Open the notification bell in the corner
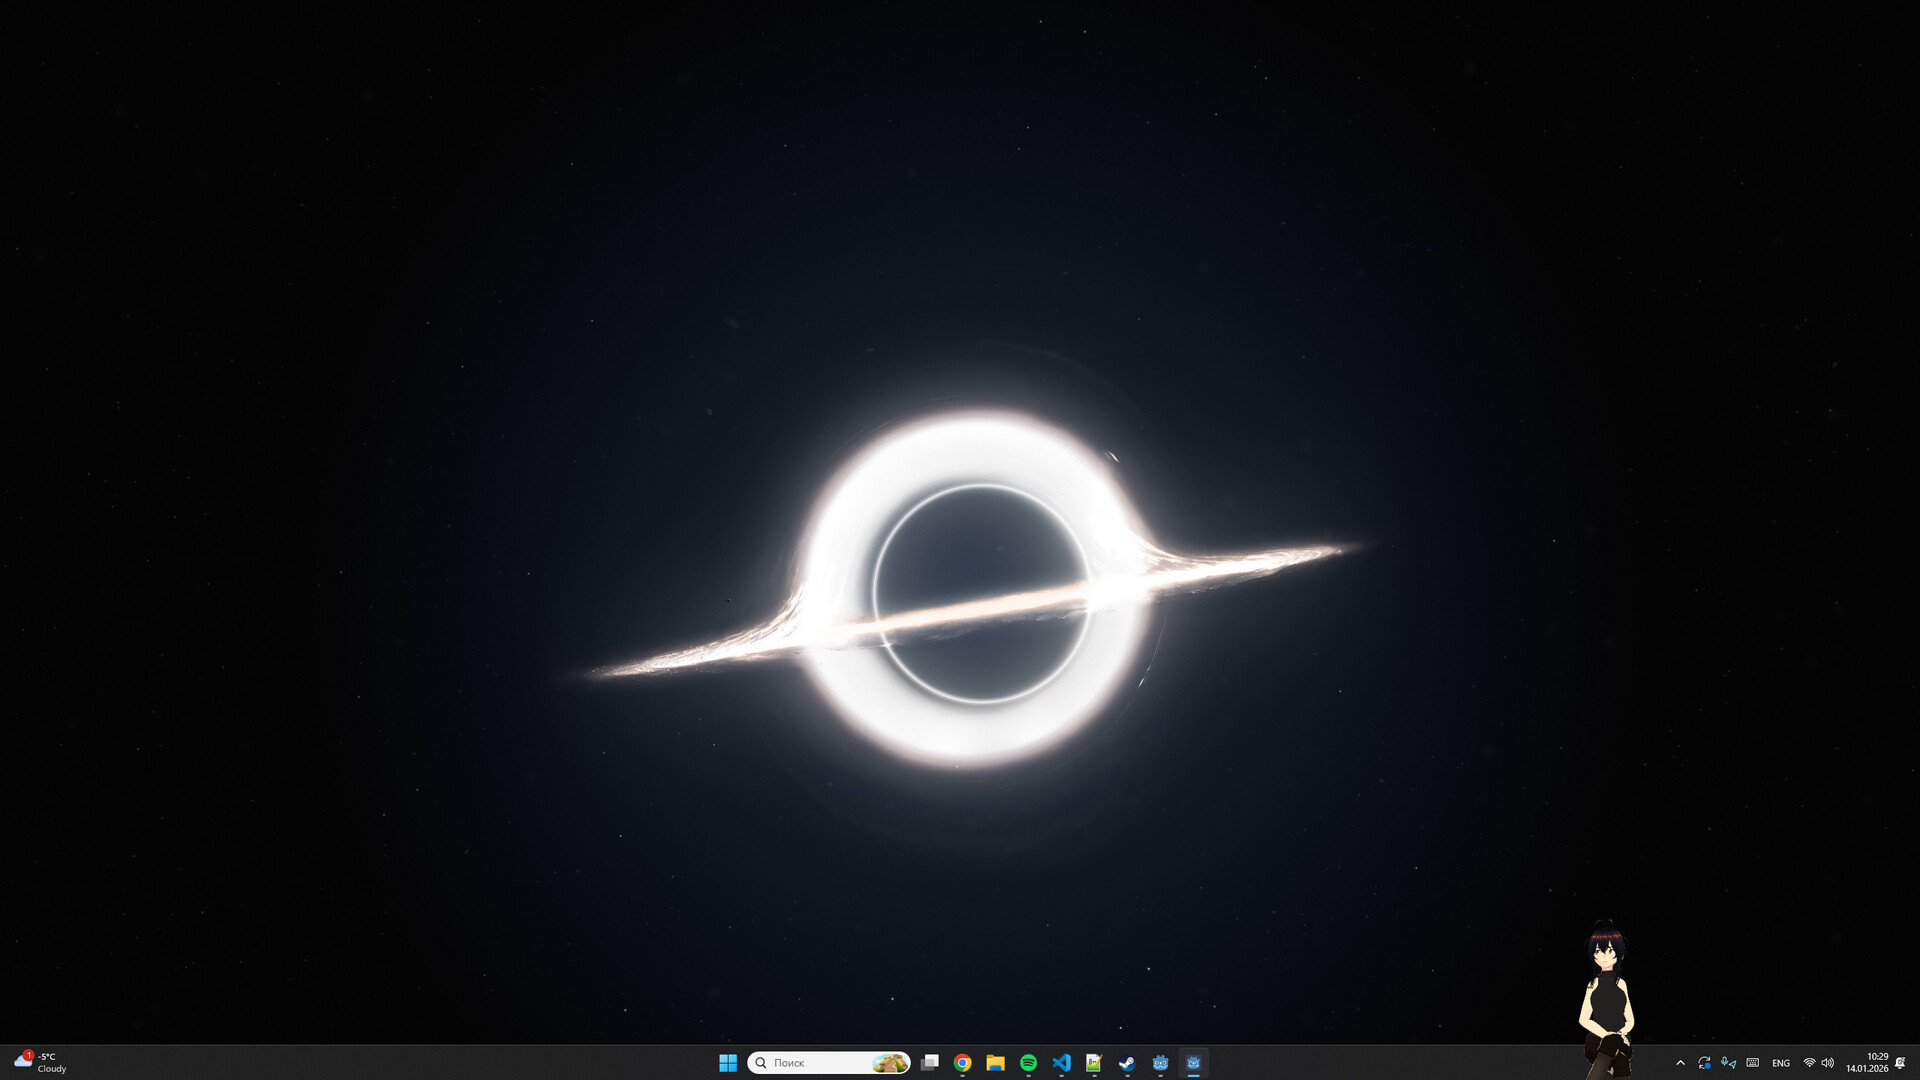The width and height of the screenshot is (1920, 1080). click(x=1899, y=1063)
